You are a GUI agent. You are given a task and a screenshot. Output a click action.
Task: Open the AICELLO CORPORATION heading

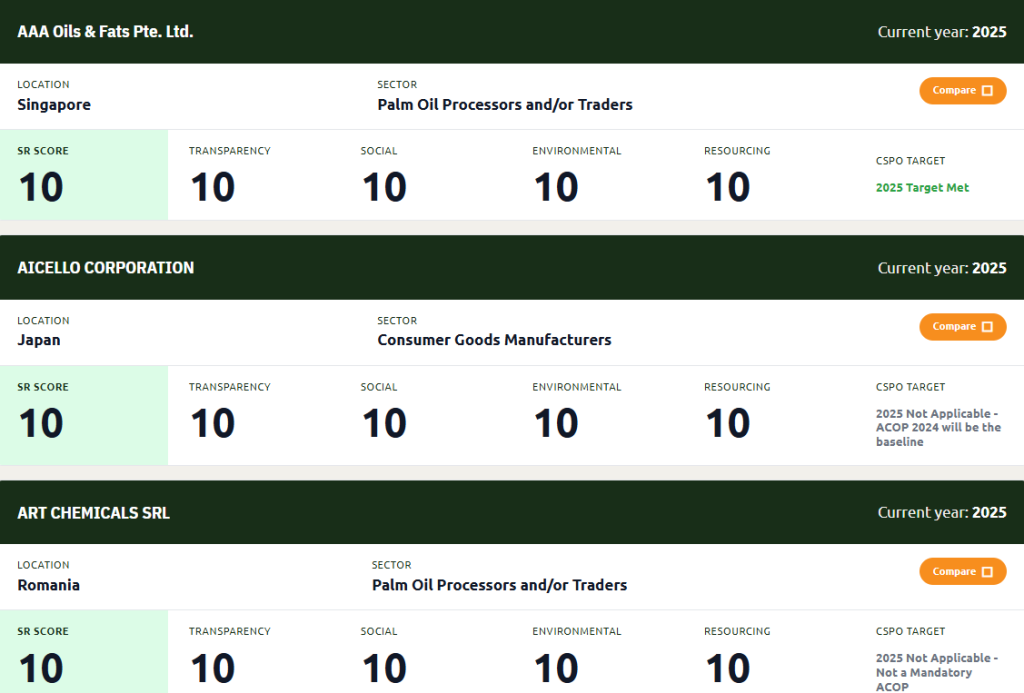coord(105,268)
